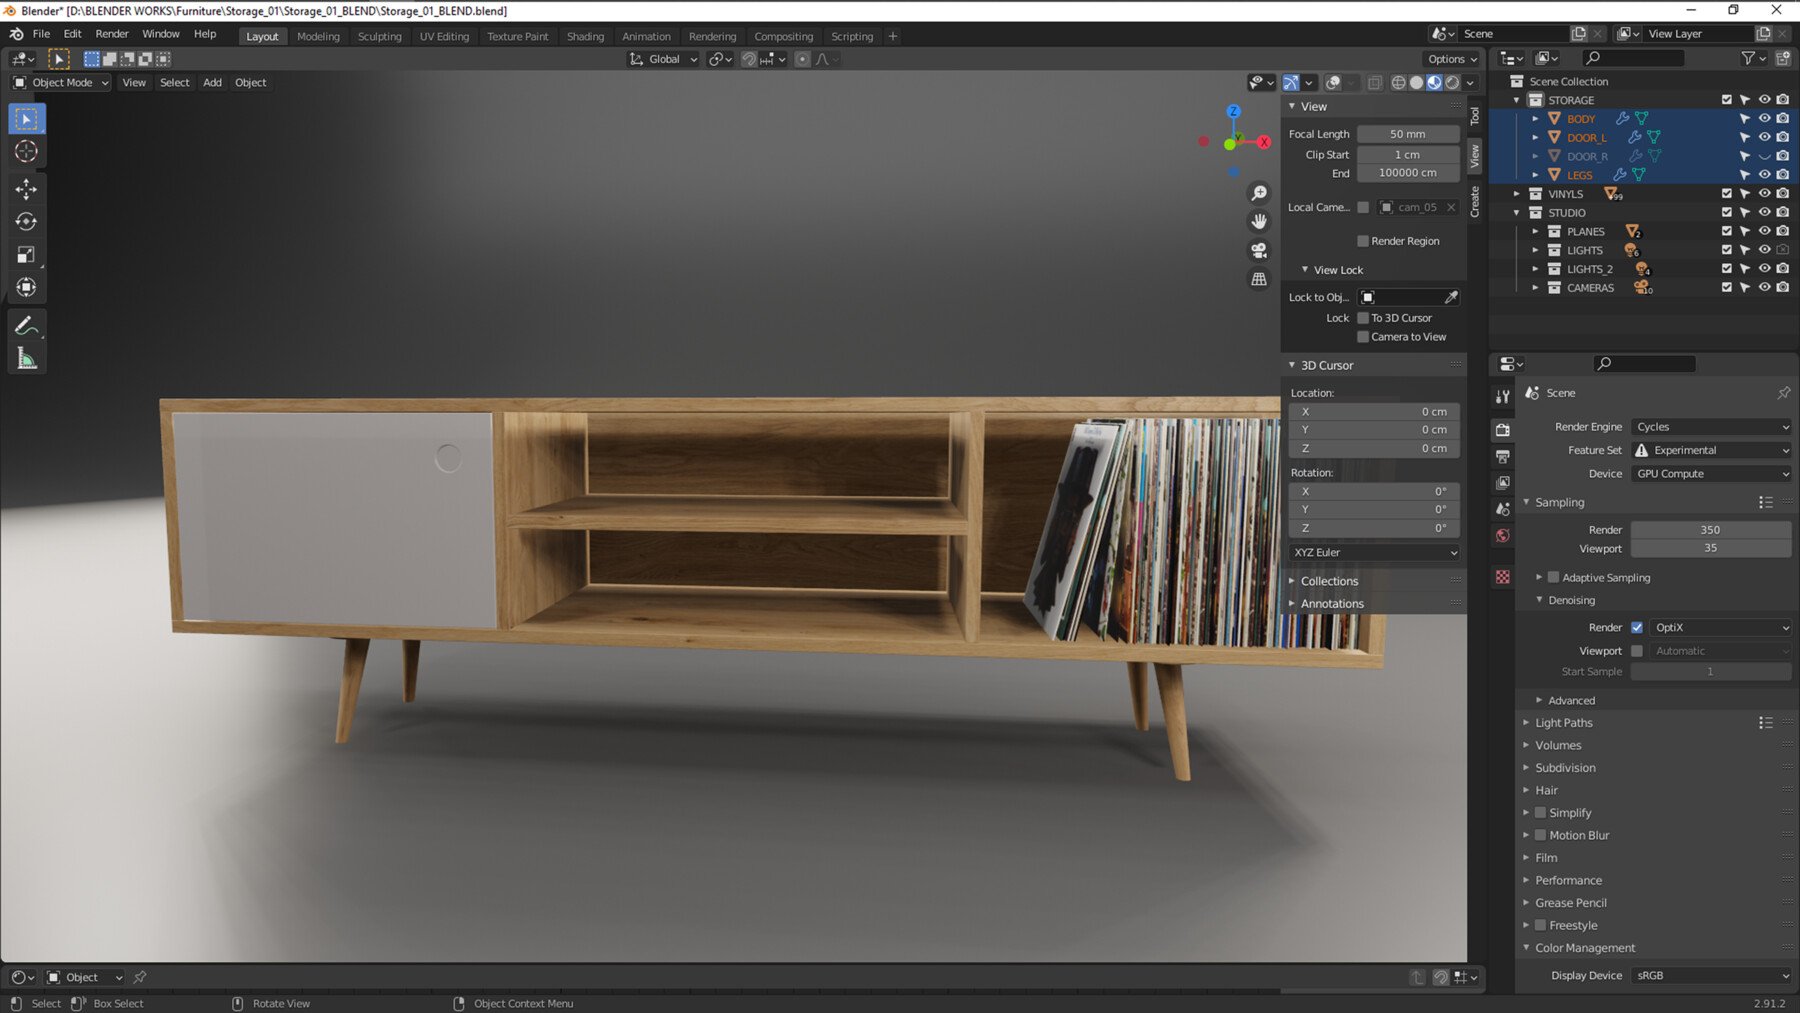Image resolution: width=1800 pixels, height=1013 pixels.
Task: Select the Rotate tool
Action: [26, 221]
